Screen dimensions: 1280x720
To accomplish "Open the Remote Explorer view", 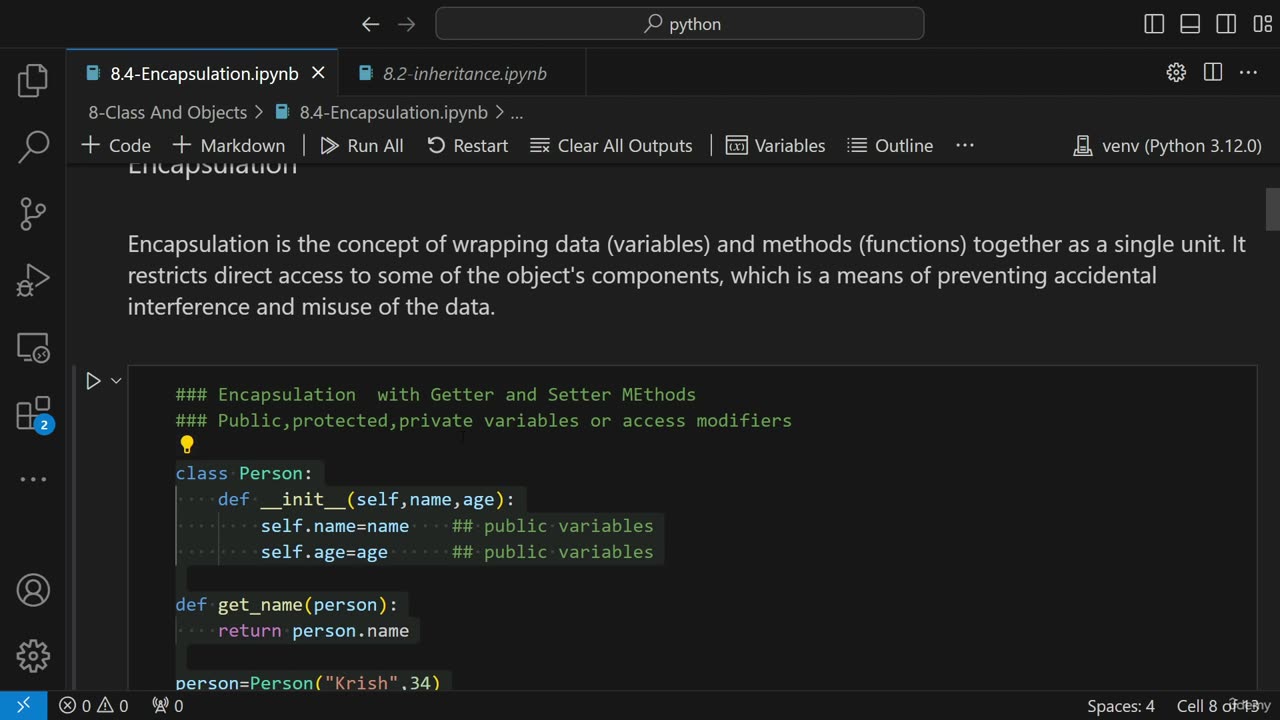I will (x=33, y=347).
